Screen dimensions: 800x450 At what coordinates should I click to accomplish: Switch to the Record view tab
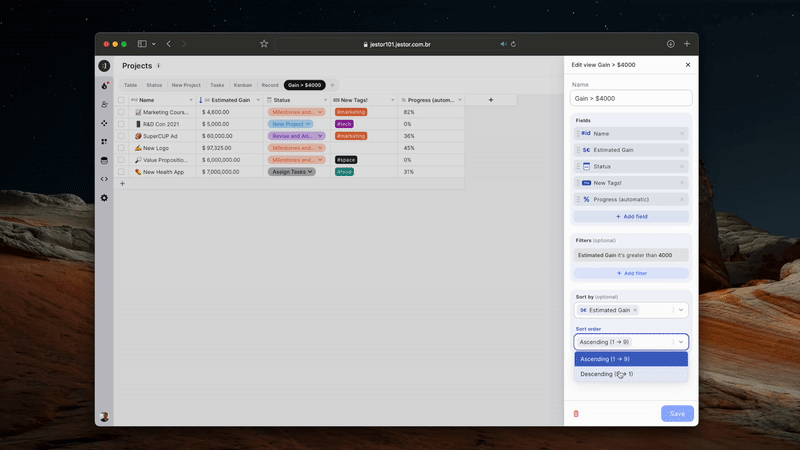pyautogui.click(x=270, y=85)
